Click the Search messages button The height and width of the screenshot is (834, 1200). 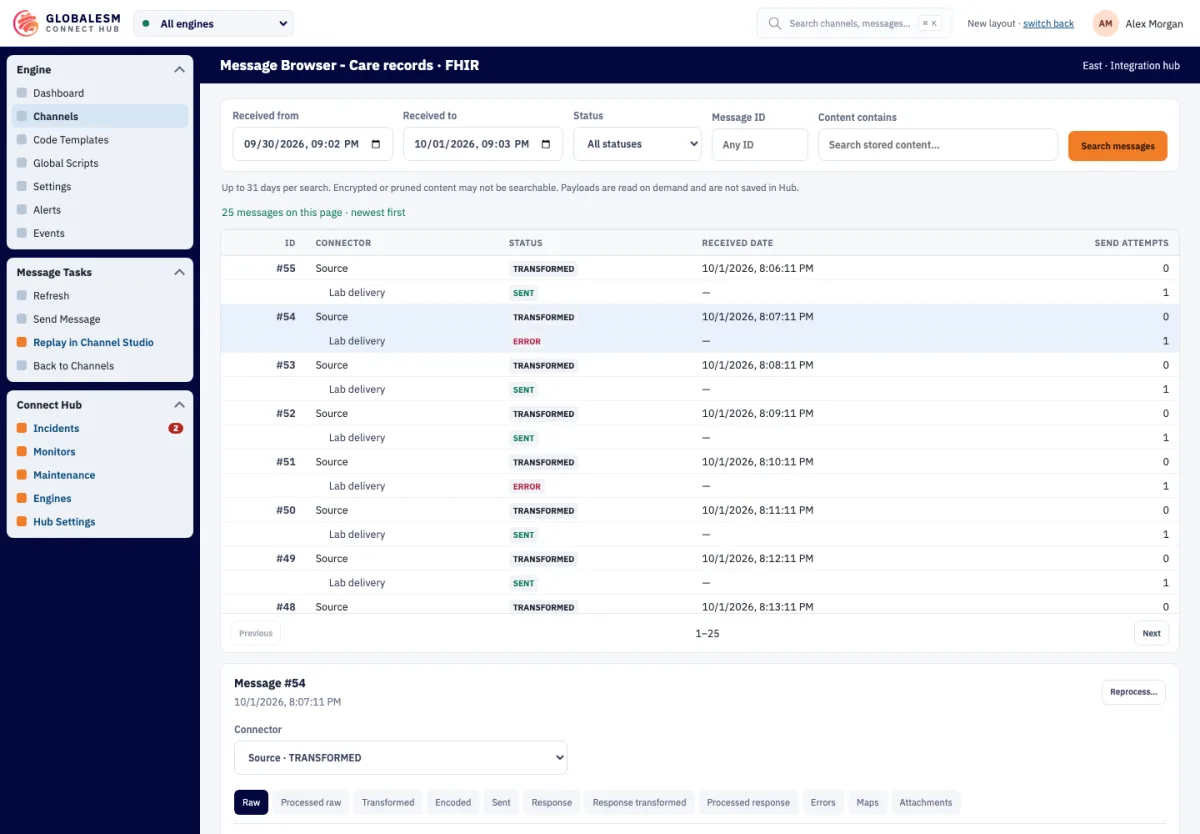point(1118,146)
